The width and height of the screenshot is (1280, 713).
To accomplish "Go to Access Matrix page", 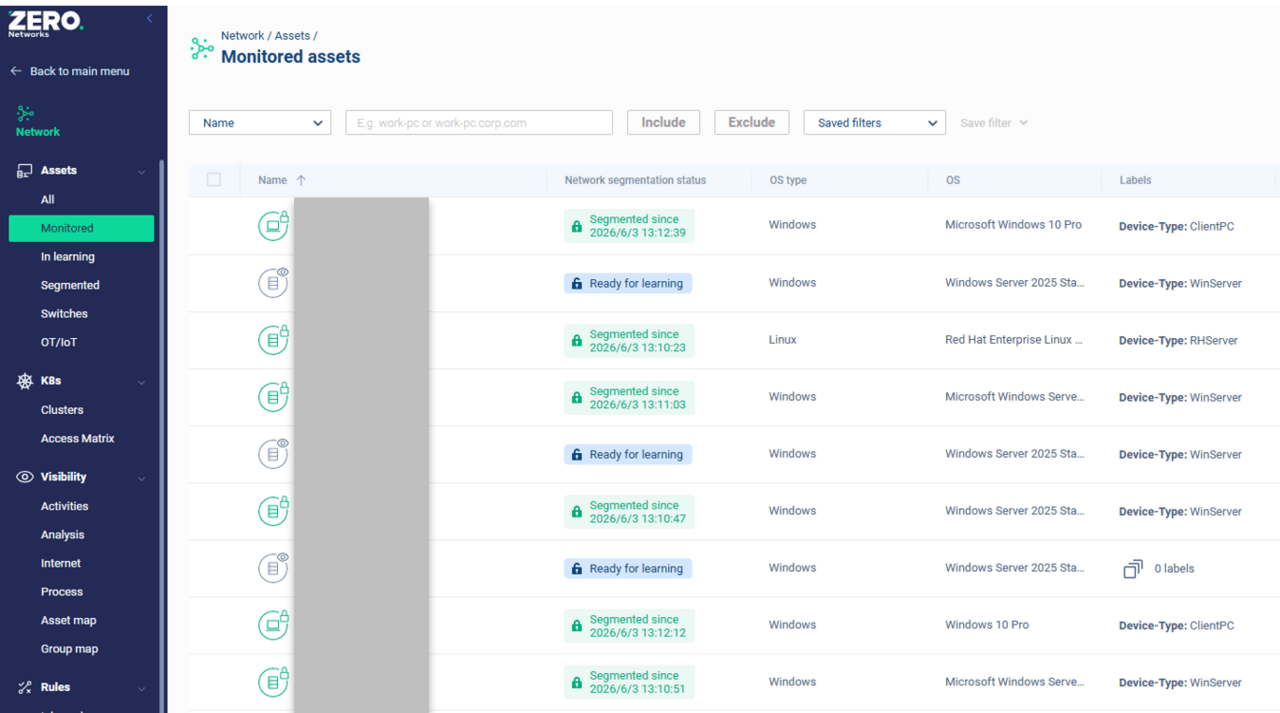I will pyautogui.click(x=78, y=439).
